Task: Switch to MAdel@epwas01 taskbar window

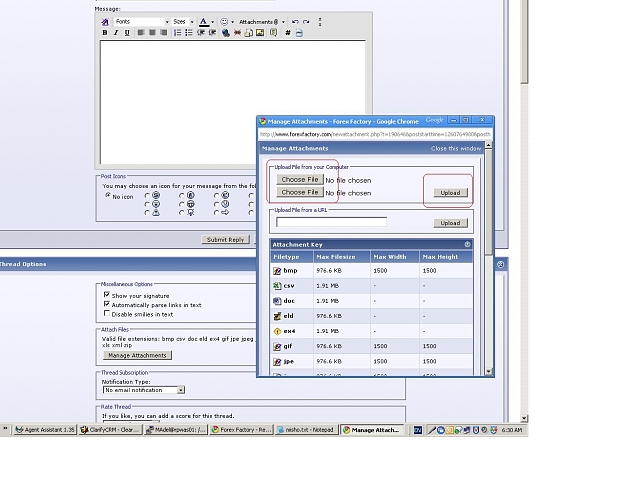Action: tap(176, 430)
